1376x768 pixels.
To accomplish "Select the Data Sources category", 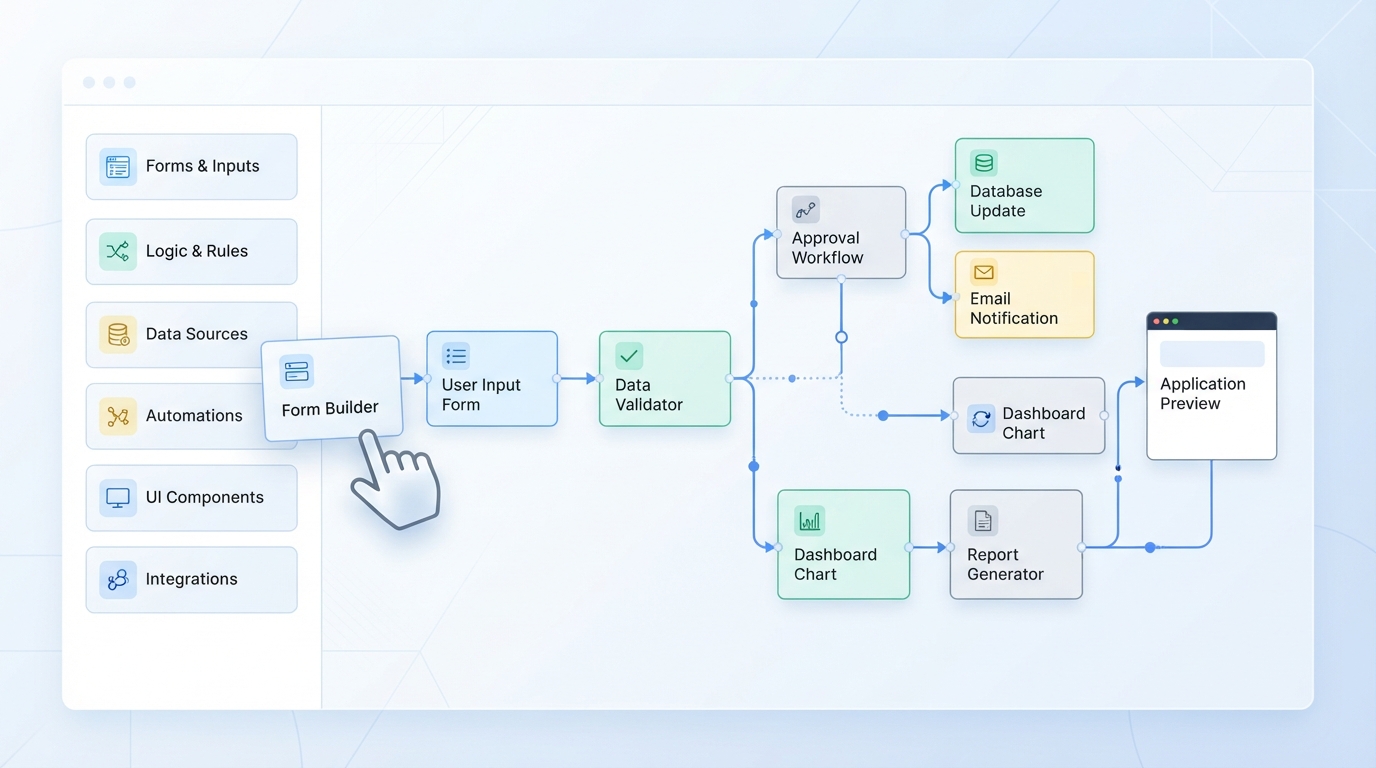I will pos(192,335).
